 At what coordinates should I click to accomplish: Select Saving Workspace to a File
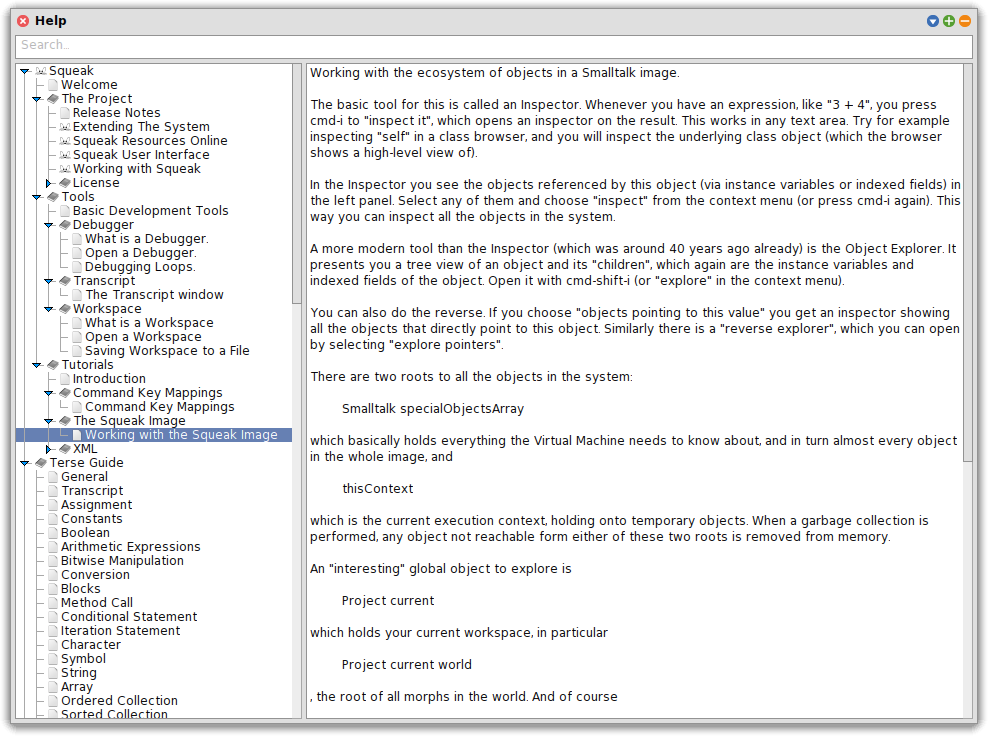(167, 351)
